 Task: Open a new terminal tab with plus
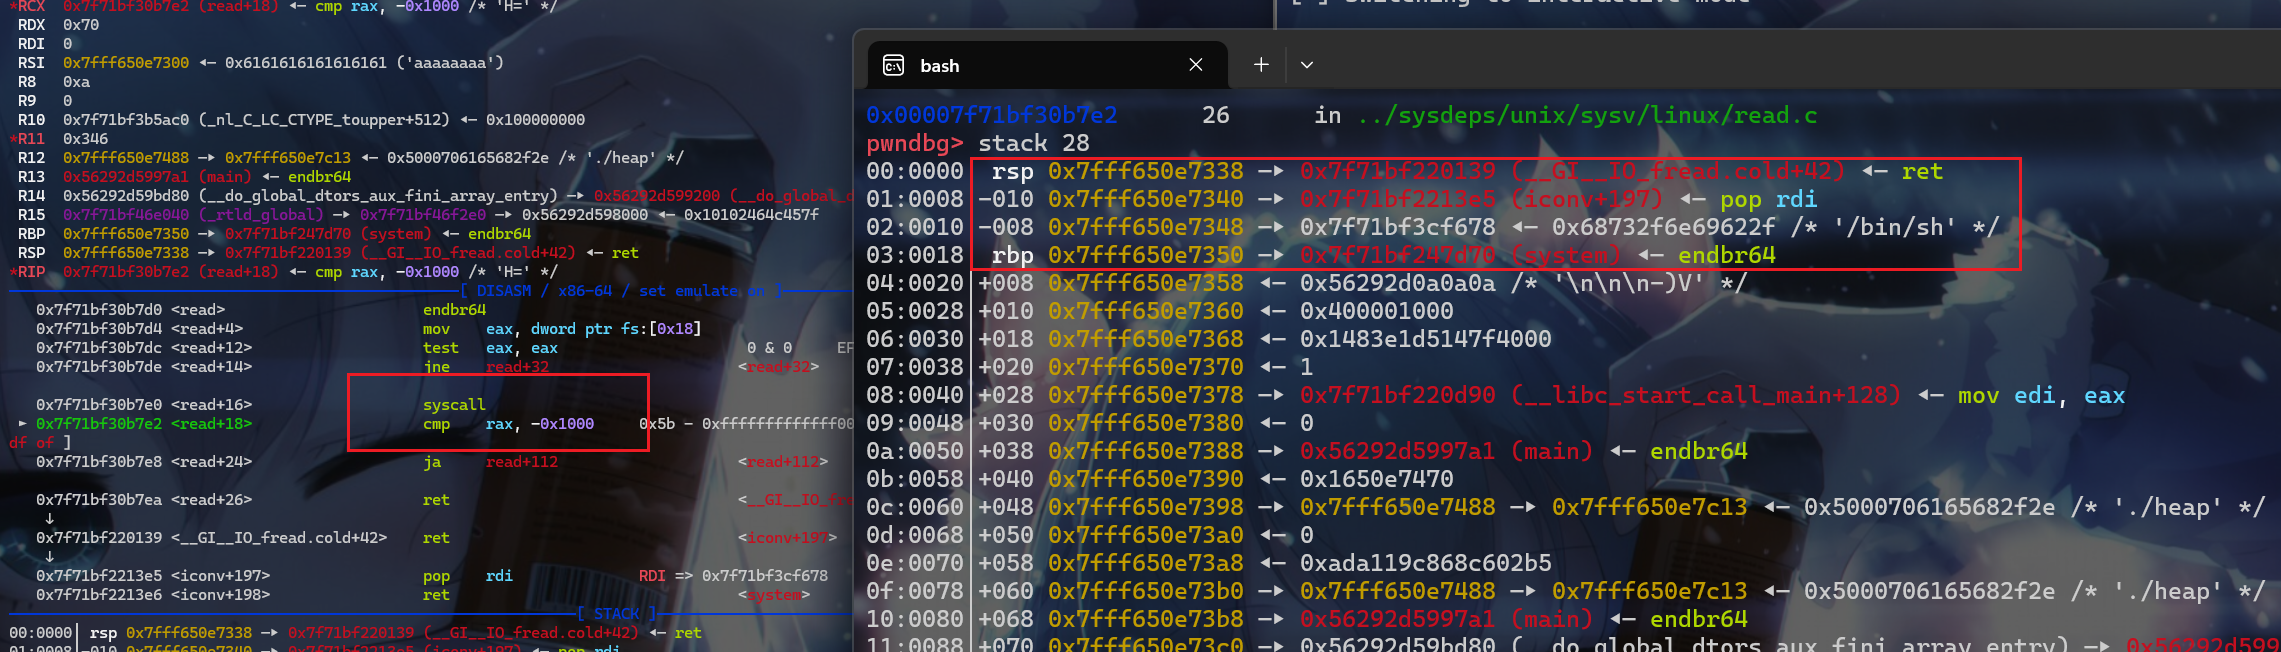[x=1261, y=65]
